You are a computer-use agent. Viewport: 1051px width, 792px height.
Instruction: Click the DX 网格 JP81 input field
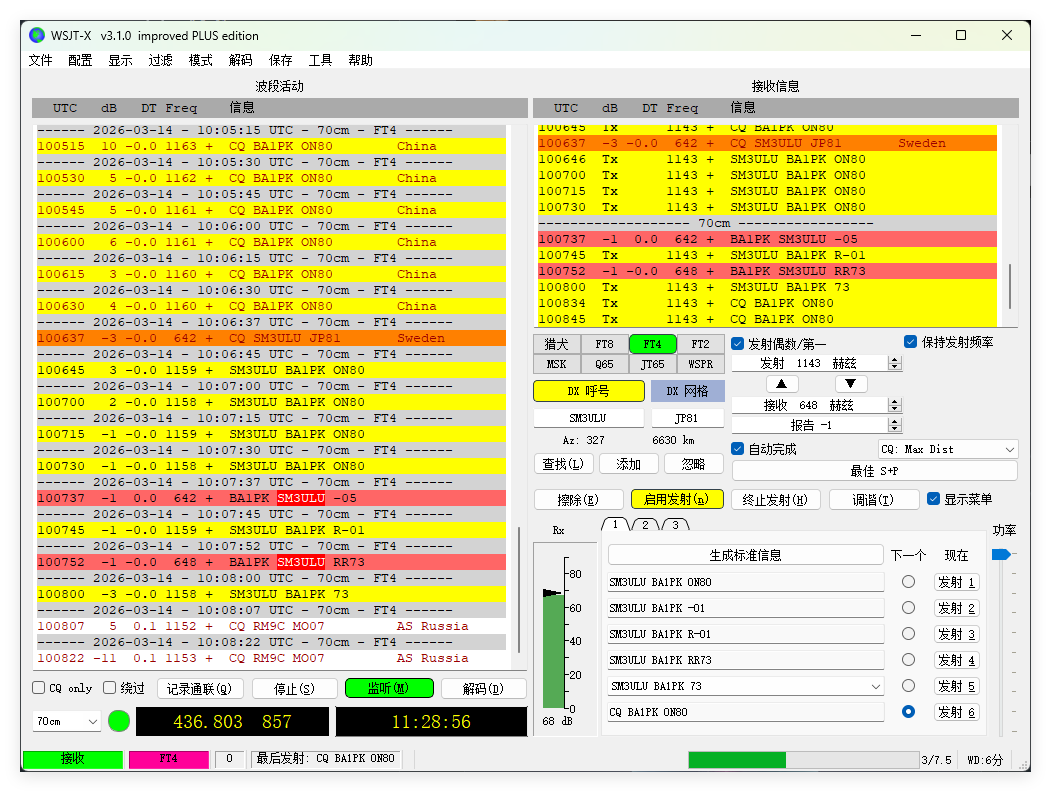point(686,418)
